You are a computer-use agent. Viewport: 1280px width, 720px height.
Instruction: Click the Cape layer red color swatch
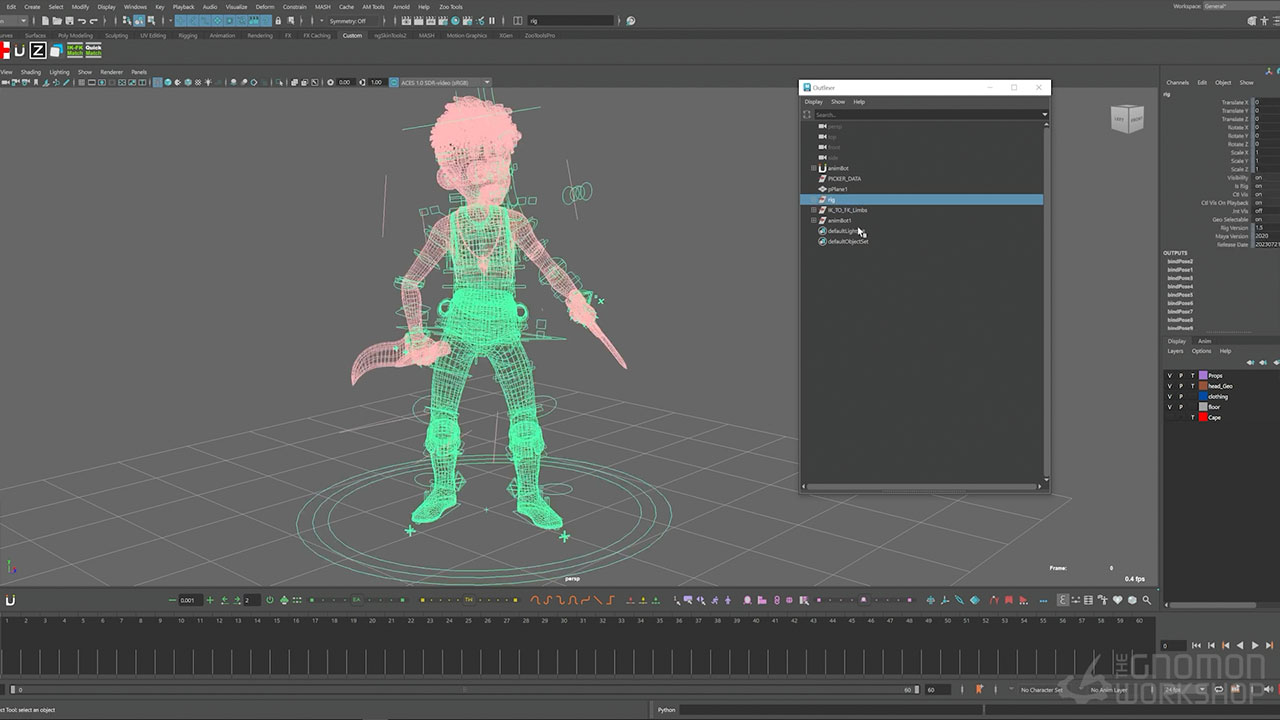pos(1203,418)
